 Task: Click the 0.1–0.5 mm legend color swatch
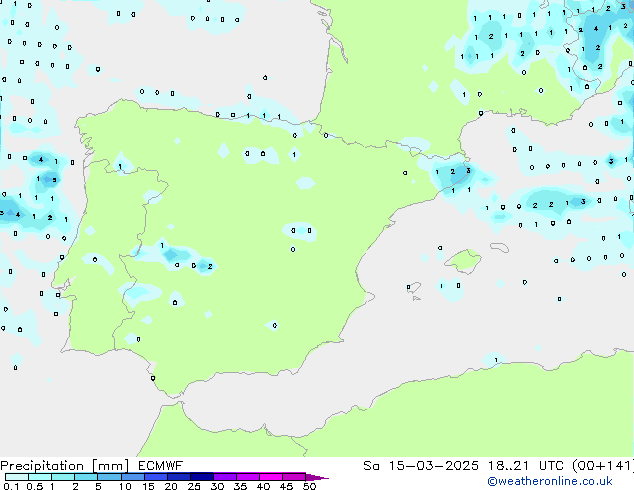click(17, 477)
